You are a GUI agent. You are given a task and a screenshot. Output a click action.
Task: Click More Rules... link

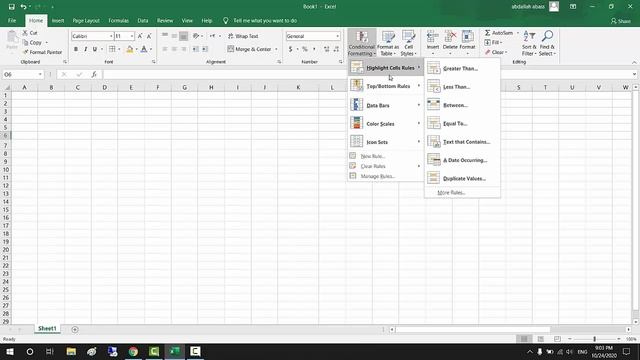451,193
